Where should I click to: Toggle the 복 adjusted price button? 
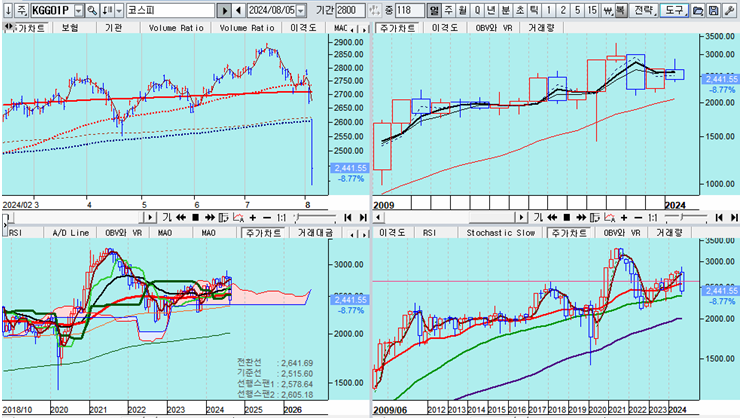pos(620,10)
